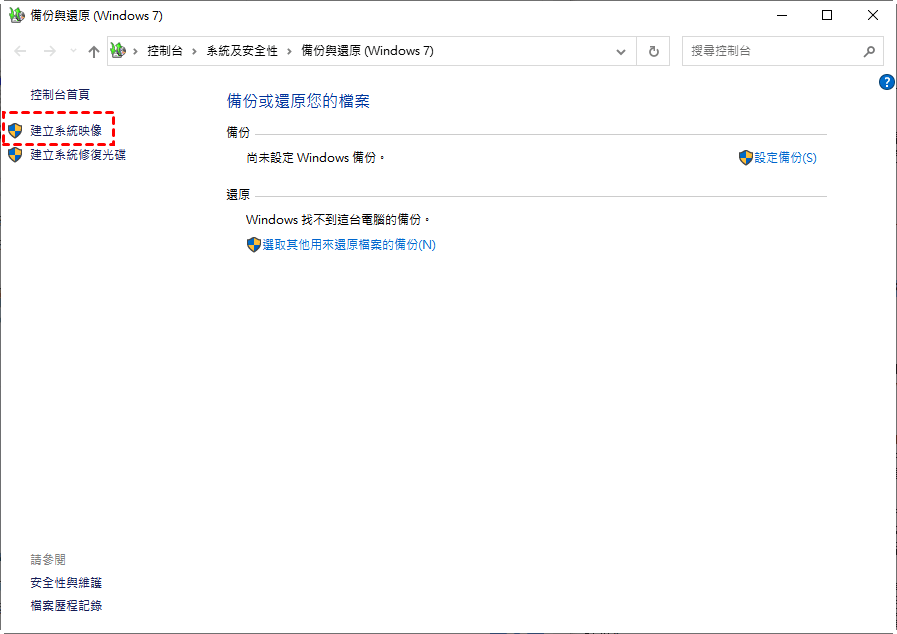This screenshot has height=634, width=897.
Task: Open the 建立系統修復光碟 link
Action: pos(78,155)
